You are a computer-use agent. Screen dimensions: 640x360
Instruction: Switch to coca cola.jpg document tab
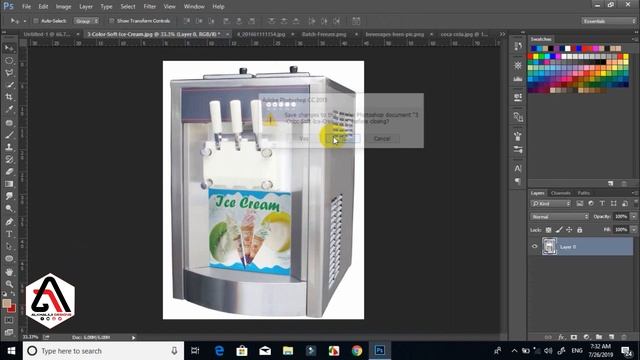click(464, 34)
